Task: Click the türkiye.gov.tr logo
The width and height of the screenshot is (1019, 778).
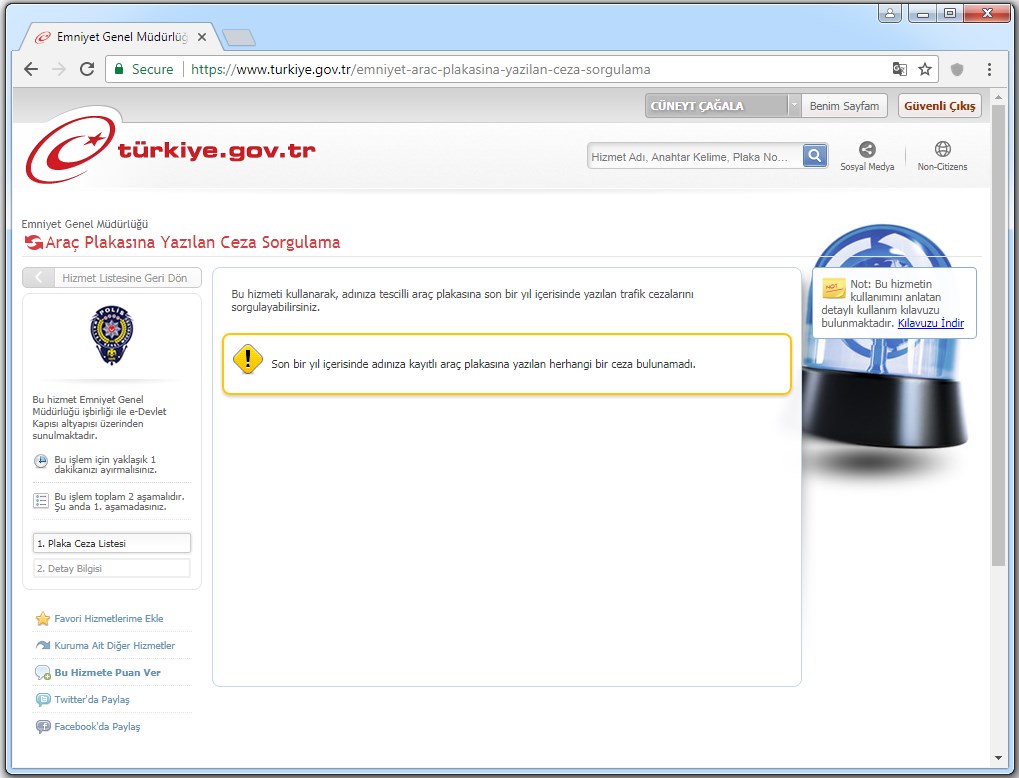Action: [170, 153]
